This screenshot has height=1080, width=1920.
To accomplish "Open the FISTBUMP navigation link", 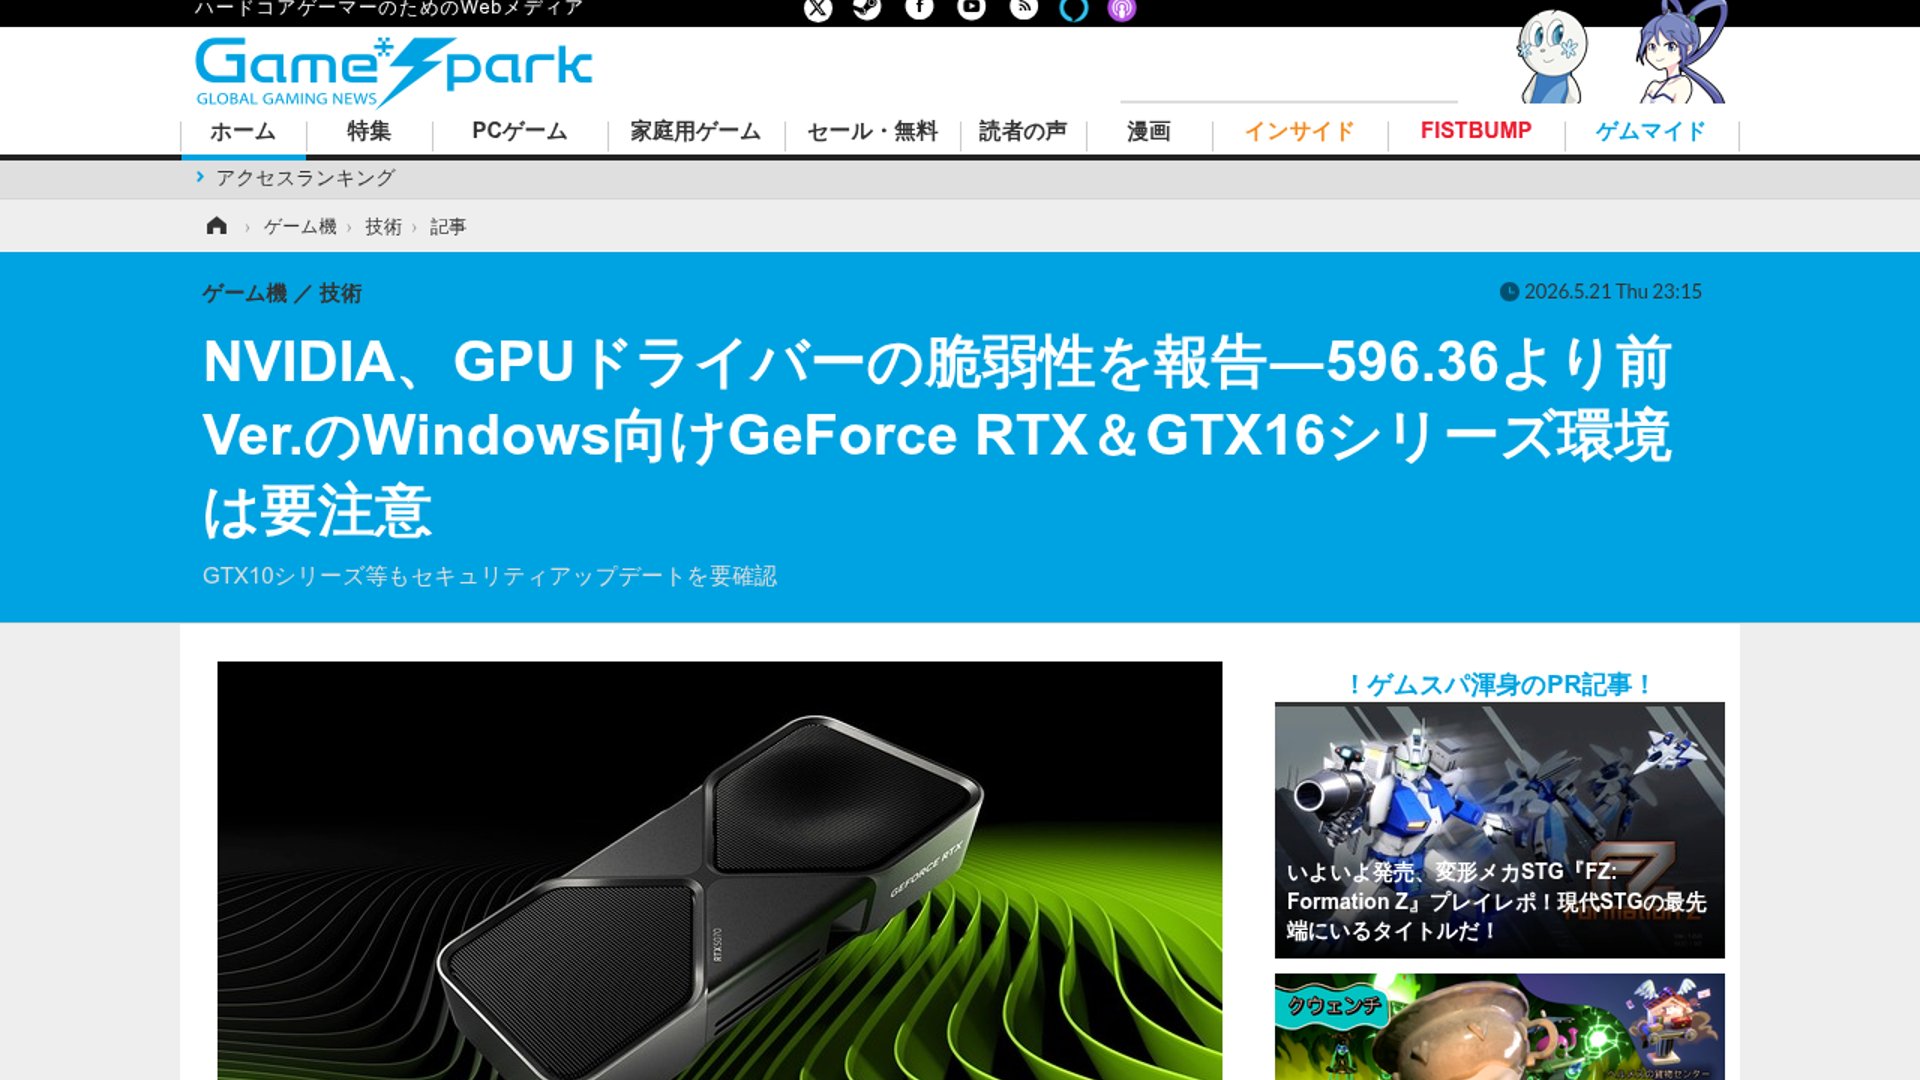I will 1476,131.
